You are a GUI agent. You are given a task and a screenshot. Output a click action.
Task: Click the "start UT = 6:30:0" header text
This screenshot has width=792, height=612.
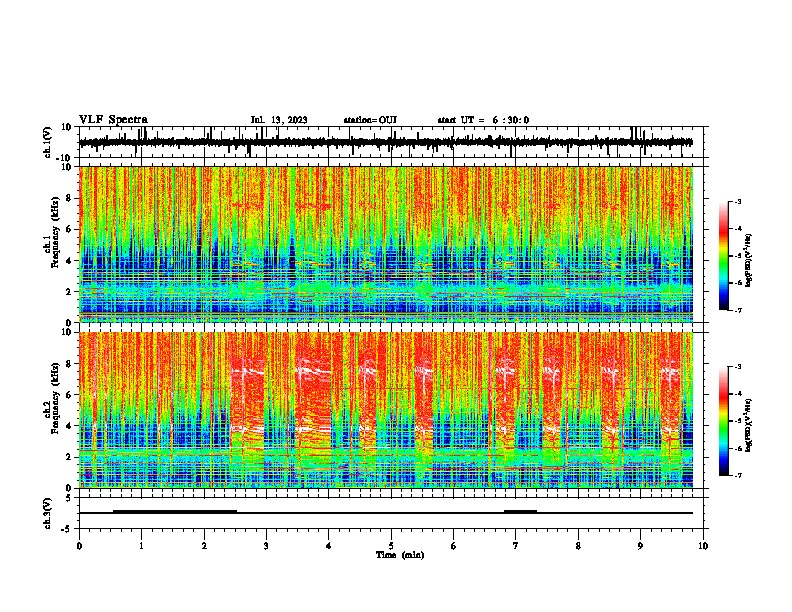[483, 120]
